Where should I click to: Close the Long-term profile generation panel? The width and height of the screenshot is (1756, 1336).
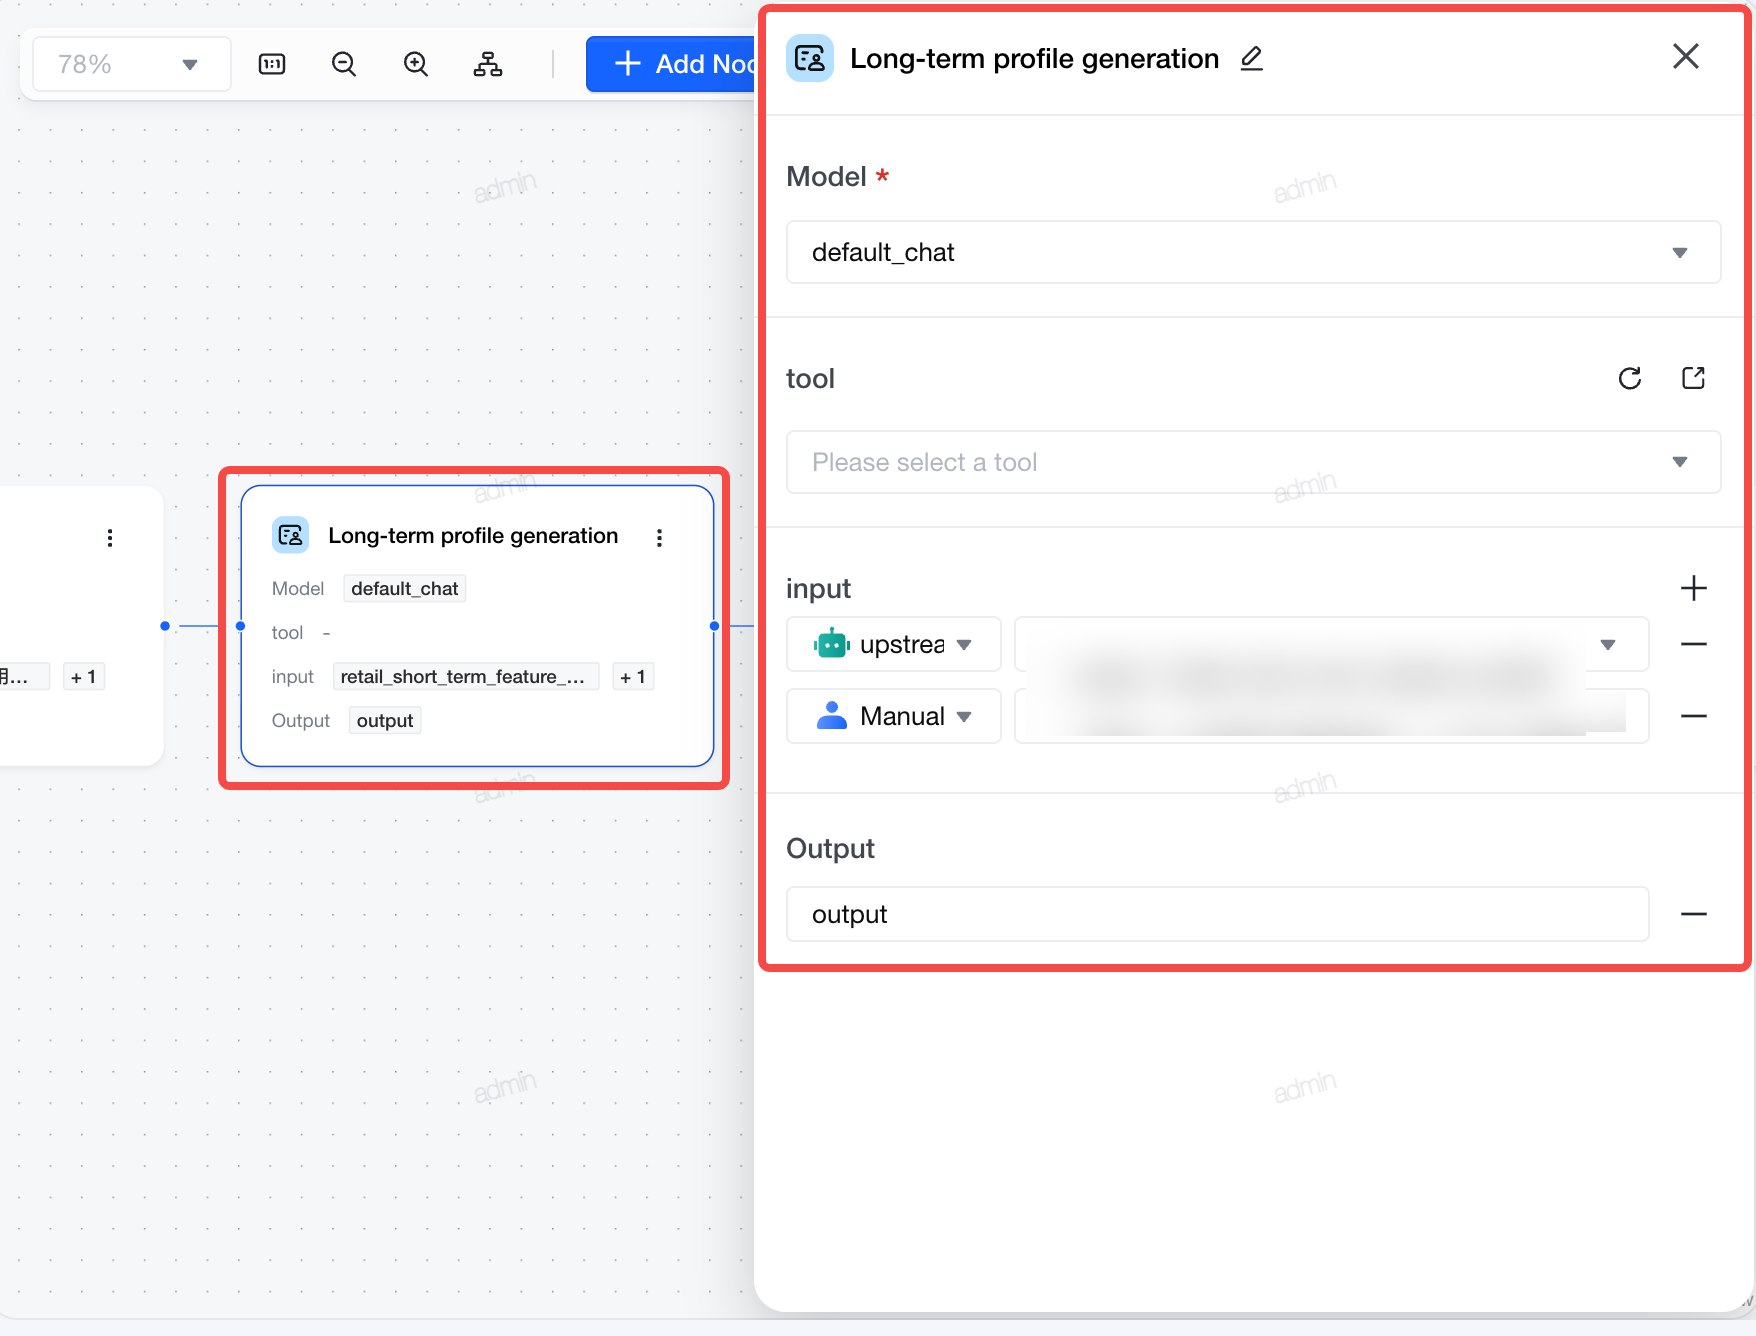click(x=1686, y=56)
